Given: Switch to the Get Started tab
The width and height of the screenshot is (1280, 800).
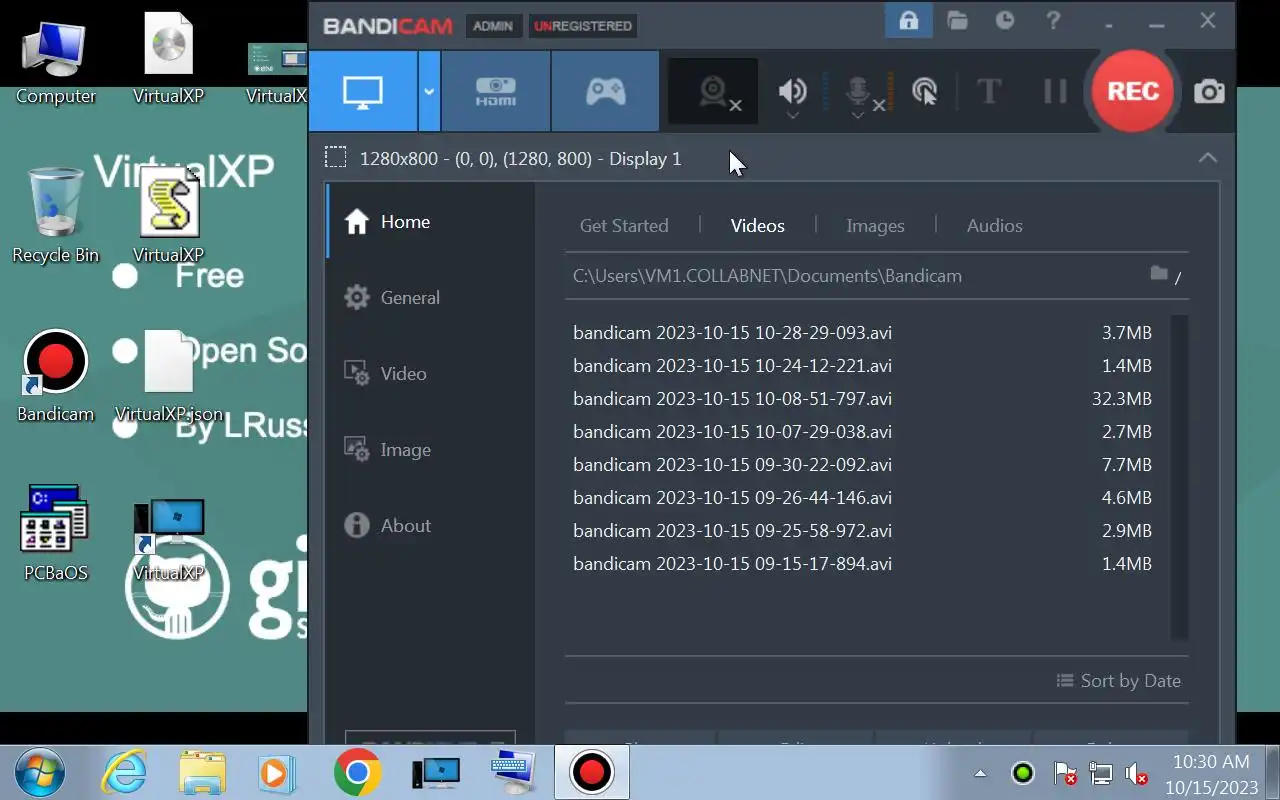Looking at the screenshot, I should coord(624,226).
